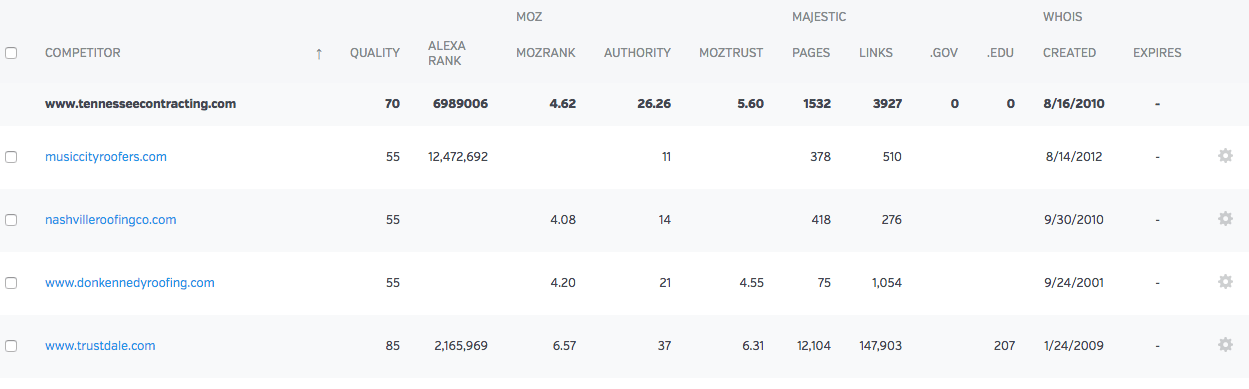Toggle the select-all checkbox in header
The height and width of the screenshot is (389, 1249).
(x=11, y=53)
